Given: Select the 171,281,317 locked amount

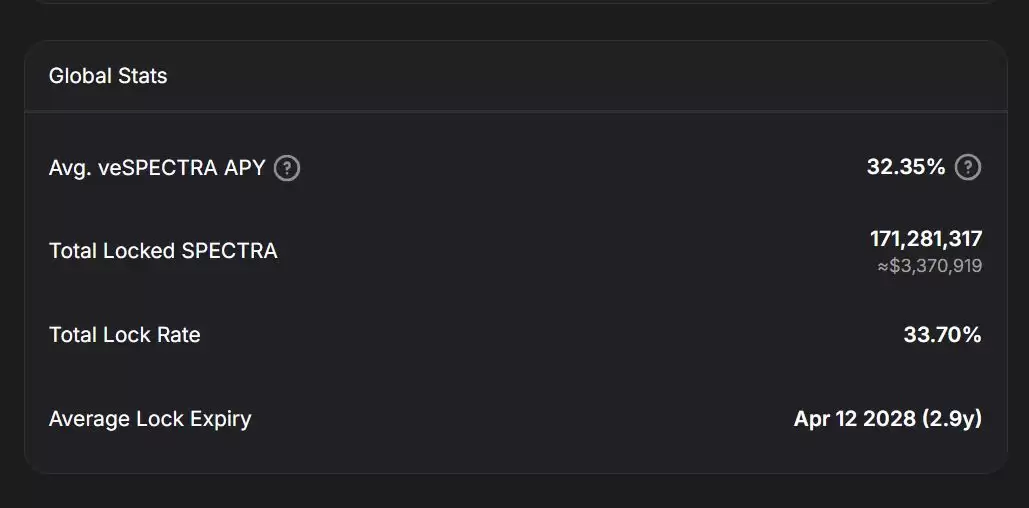Looking at the screenshot, I should (x=926, y=239).
